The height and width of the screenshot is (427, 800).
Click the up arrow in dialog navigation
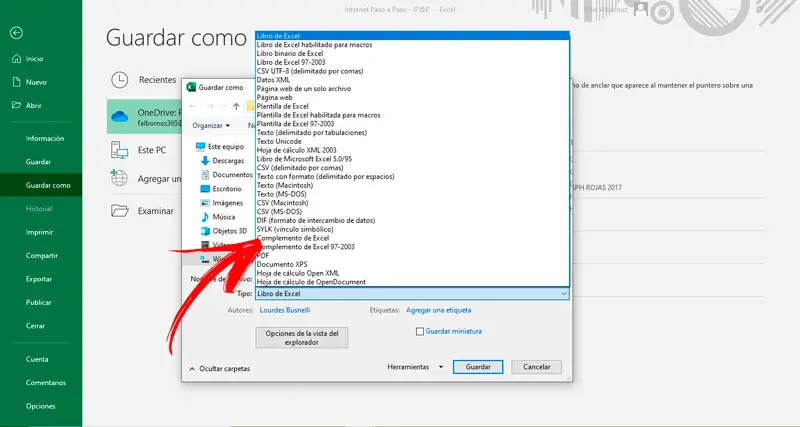236,106
